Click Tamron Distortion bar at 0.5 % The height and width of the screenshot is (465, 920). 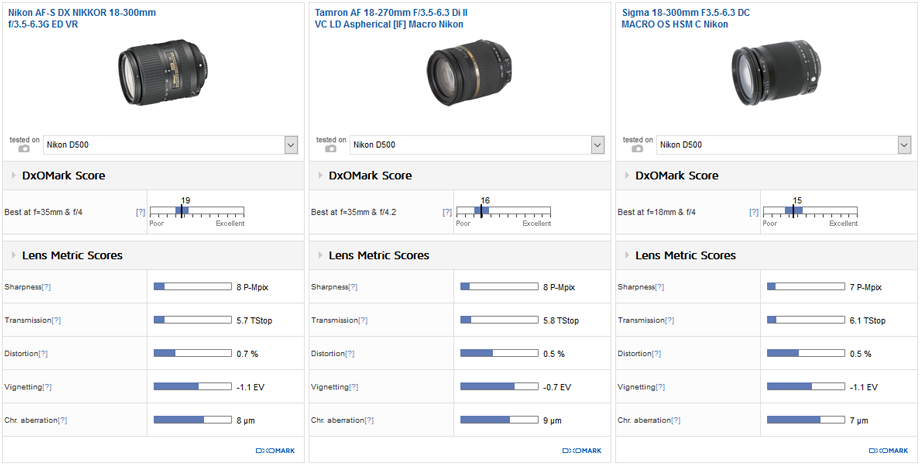point(499,354)
